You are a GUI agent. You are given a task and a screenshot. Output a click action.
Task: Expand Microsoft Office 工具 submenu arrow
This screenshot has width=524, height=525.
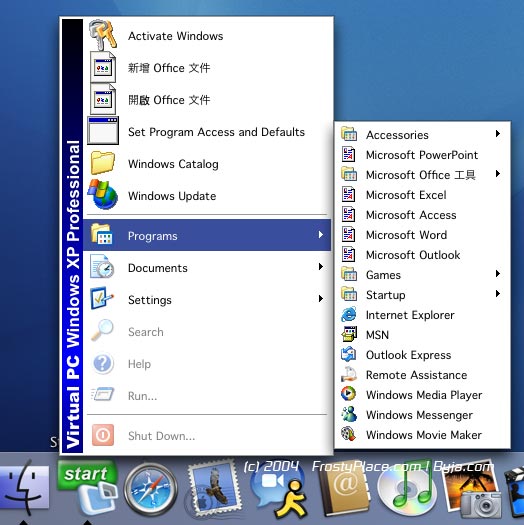(x=498, y=173)
